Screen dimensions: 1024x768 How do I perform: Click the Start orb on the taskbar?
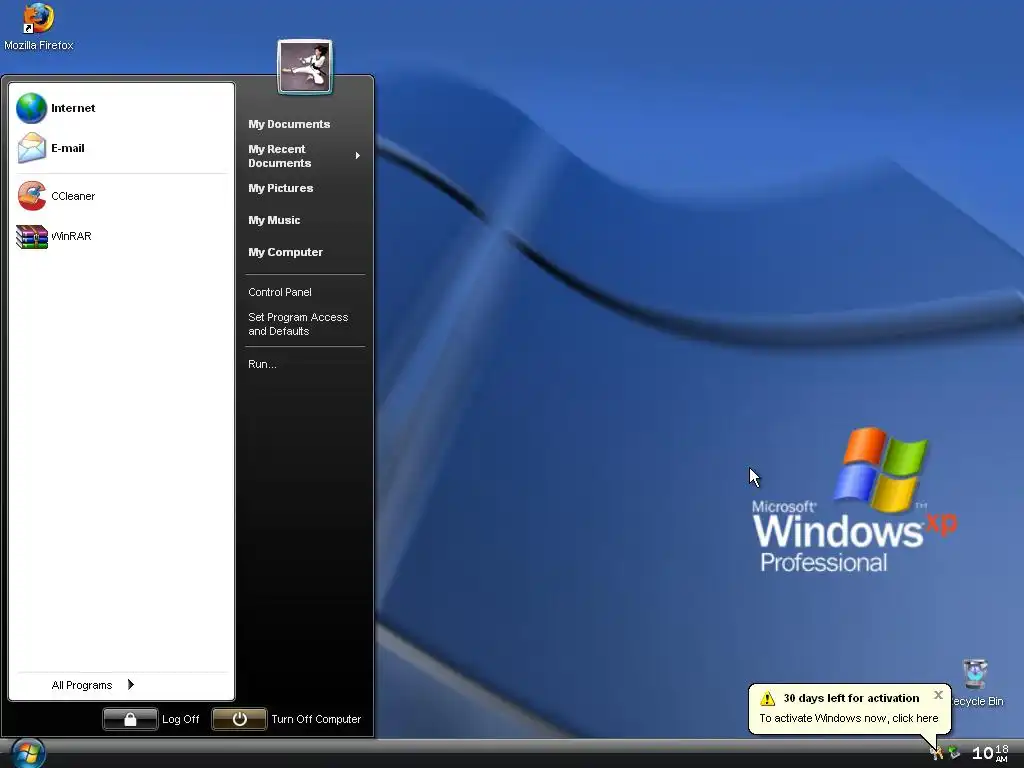tap(27, 754)
